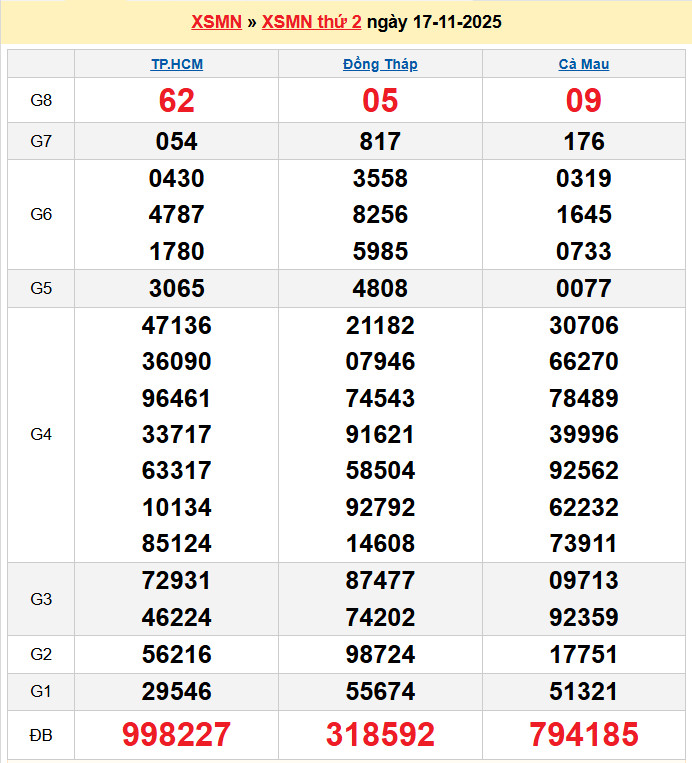Screen dimensions: 692x763
Task: Click the Cà Mau special prize 794185
Action: [x=584, y=735]
